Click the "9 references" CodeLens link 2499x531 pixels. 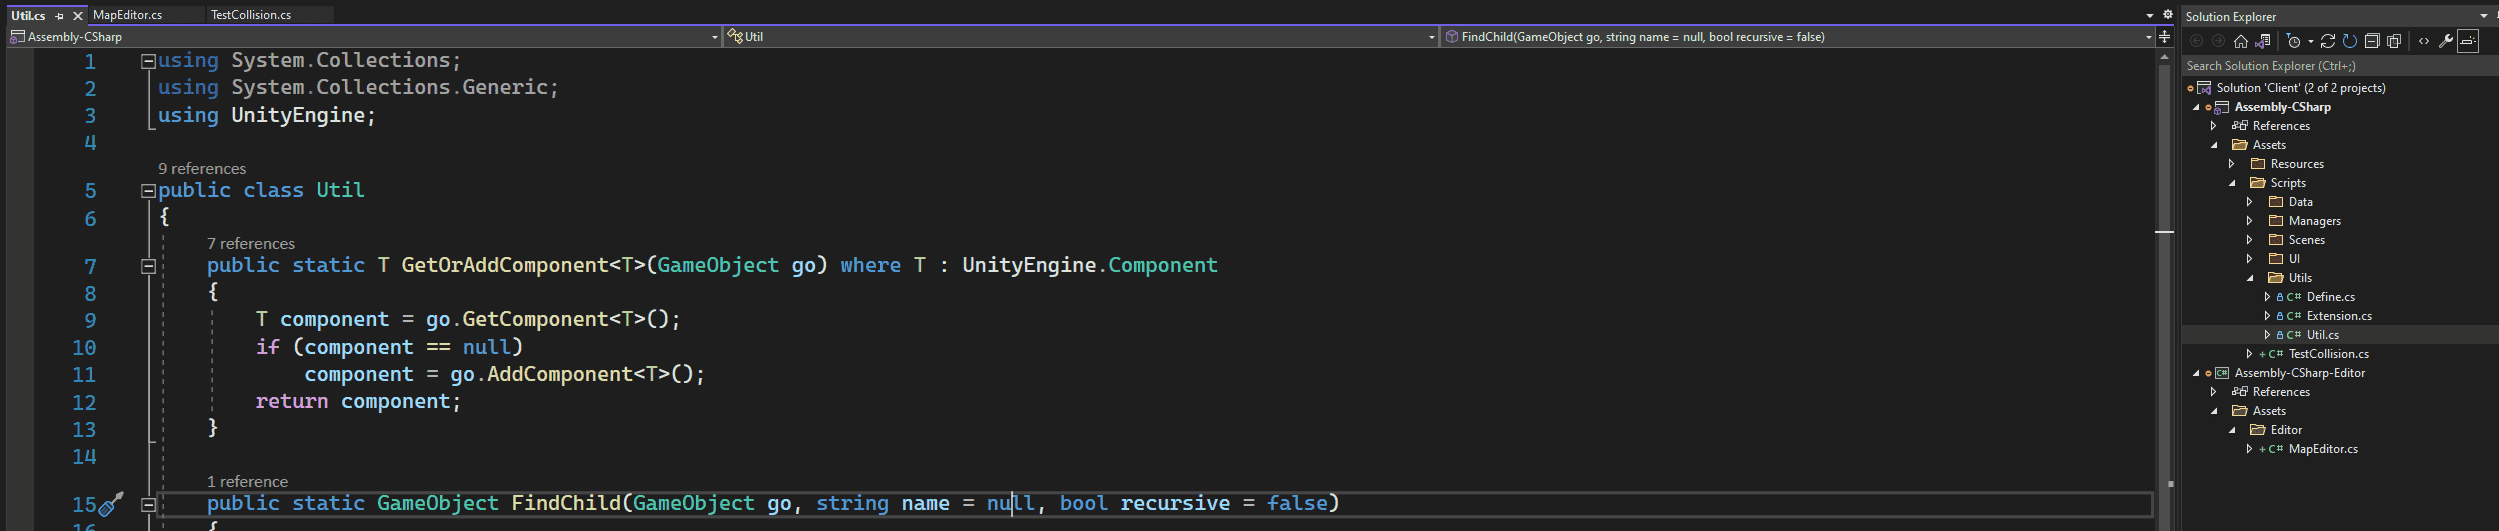click(x=202, y=169)
